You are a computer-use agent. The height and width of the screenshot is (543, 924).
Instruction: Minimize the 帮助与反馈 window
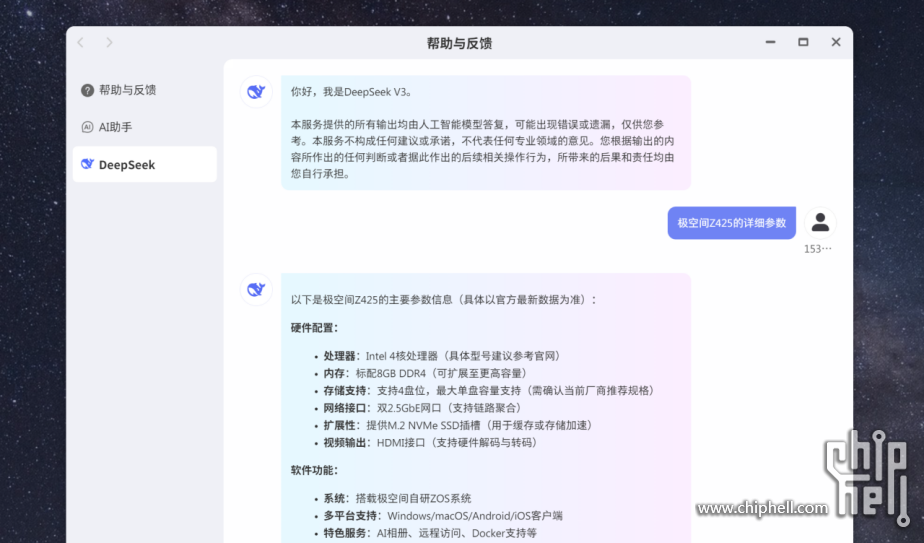click(770, 42)
